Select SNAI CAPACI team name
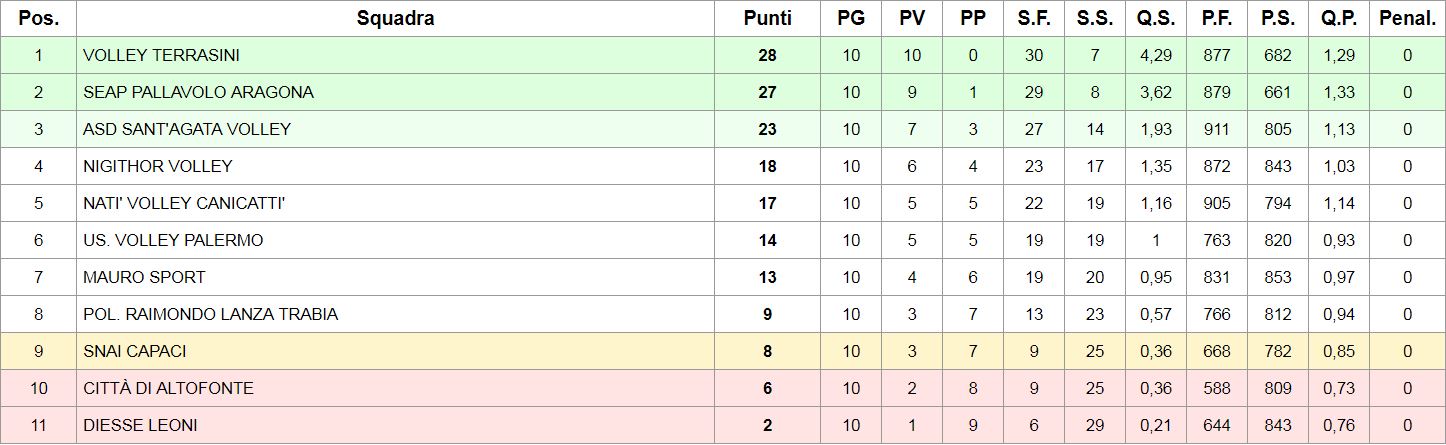 tap(135, 351)
